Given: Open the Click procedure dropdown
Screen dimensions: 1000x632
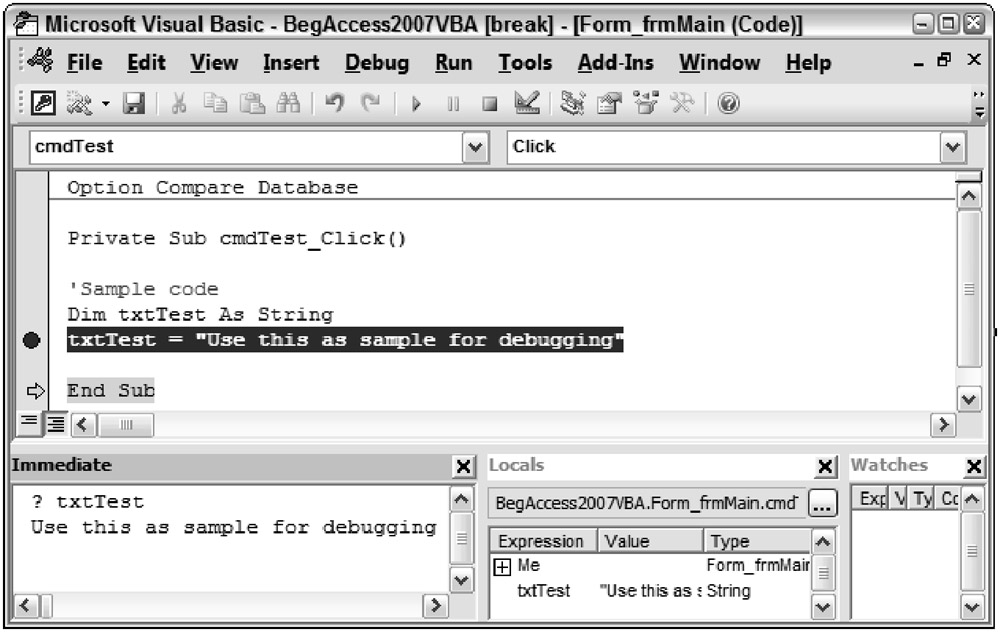Looking at the screenshot, I should tap(950, 147).
